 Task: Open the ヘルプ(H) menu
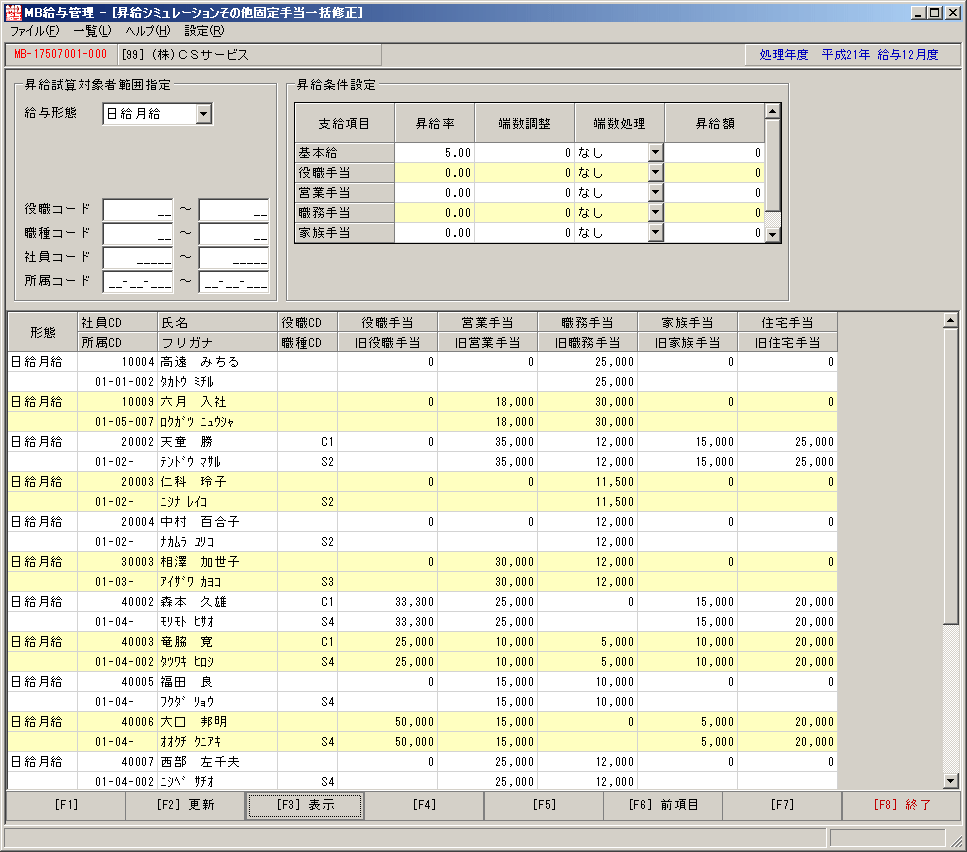click(147, 31)
